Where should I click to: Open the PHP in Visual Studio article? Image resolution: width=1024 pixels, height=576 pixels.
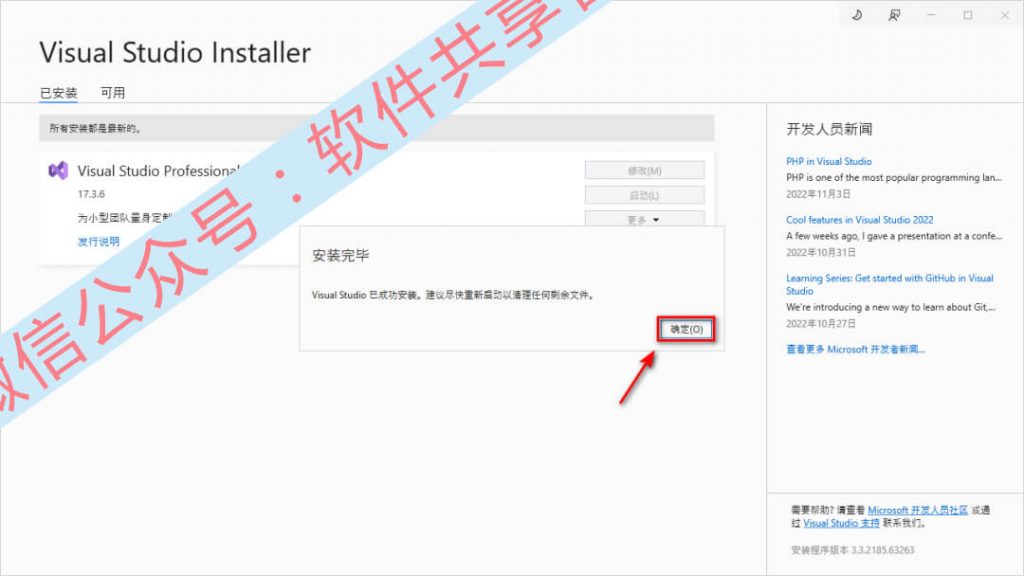[x=829, y=161]
